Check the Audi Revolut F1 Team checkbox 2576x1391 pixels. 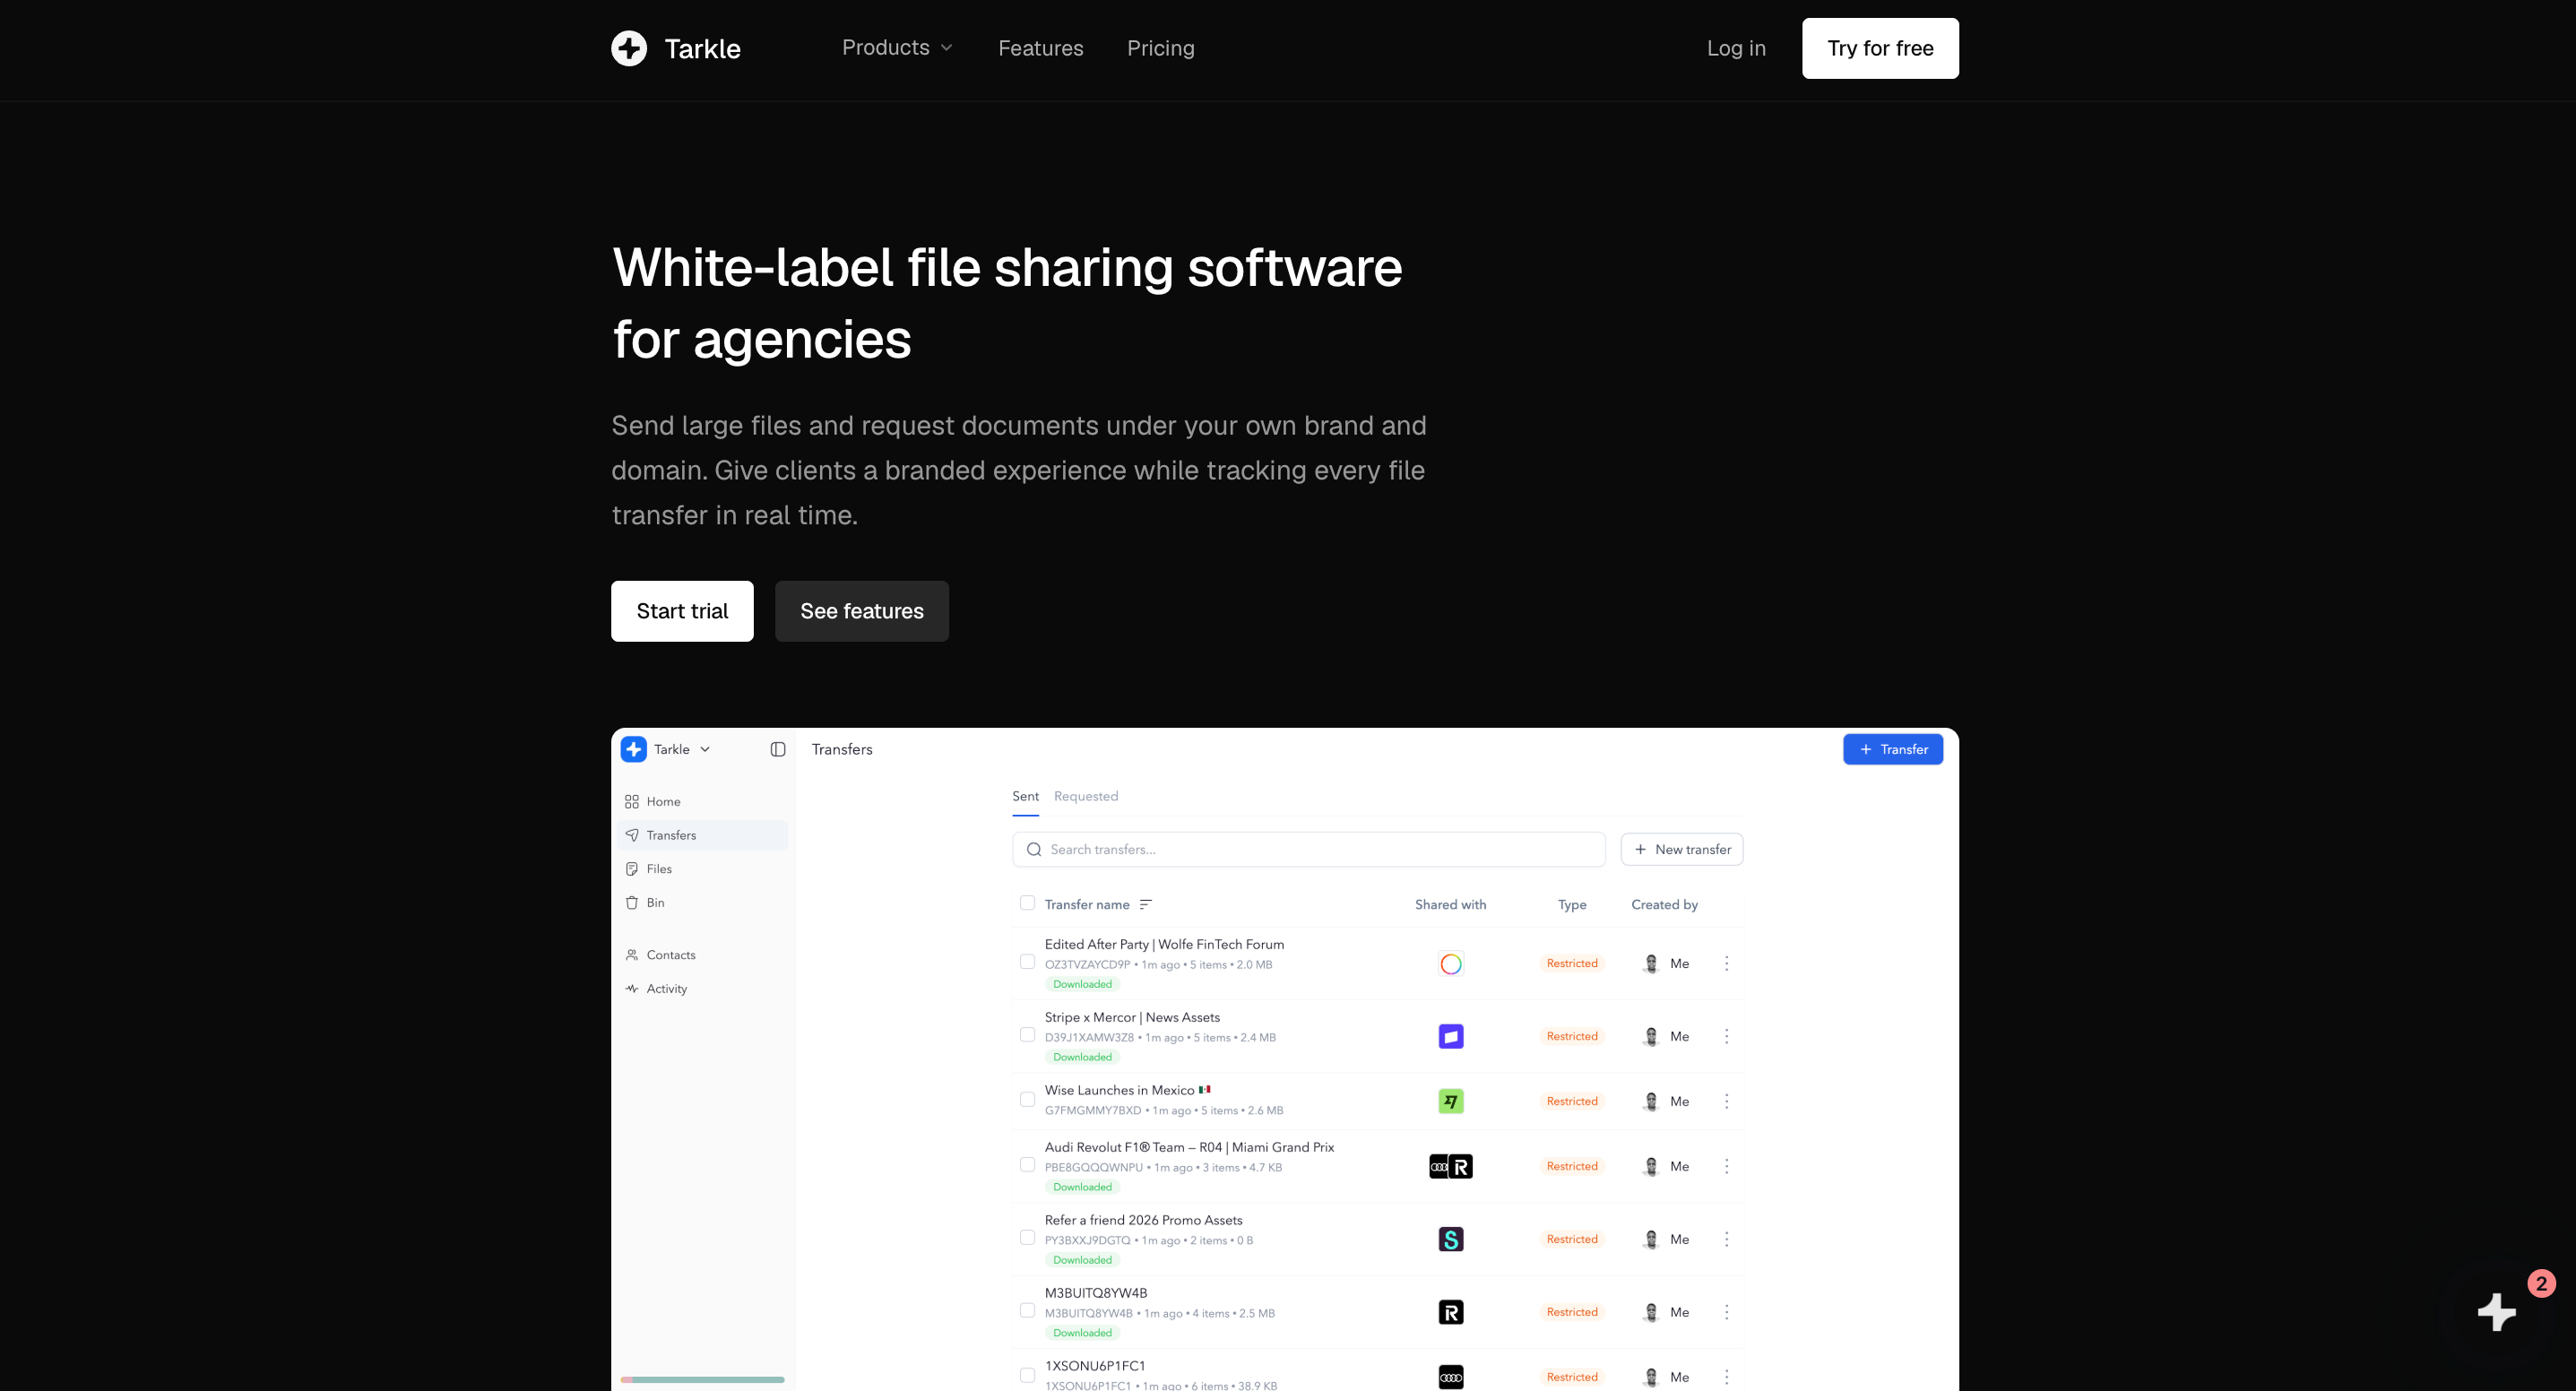tap(1027, 1164)
